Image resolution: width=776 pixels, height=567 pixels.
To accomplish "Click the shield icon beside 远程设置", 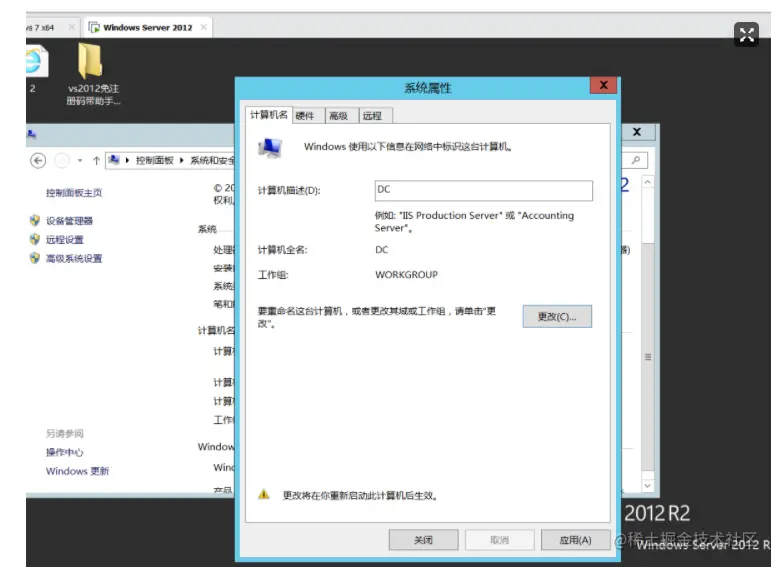I will coord(35,239).
